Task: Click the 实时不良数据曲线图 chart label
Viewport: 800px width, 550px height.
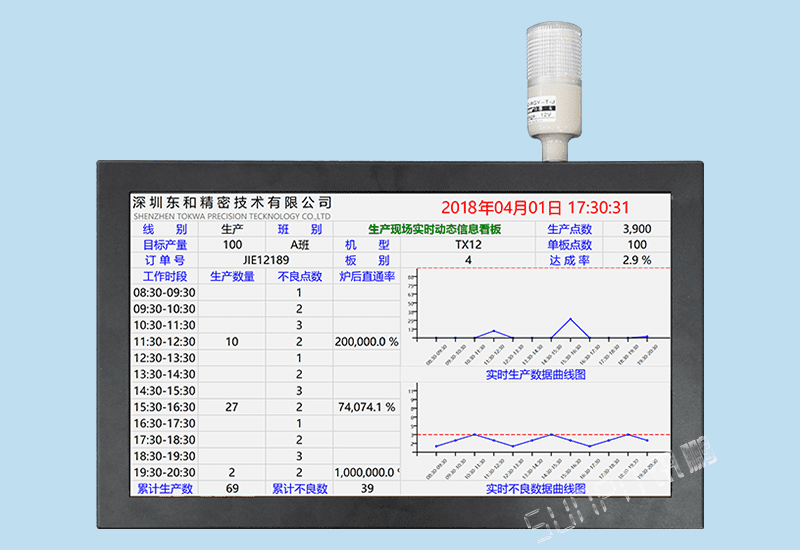Action: click(x=535, y=488)
